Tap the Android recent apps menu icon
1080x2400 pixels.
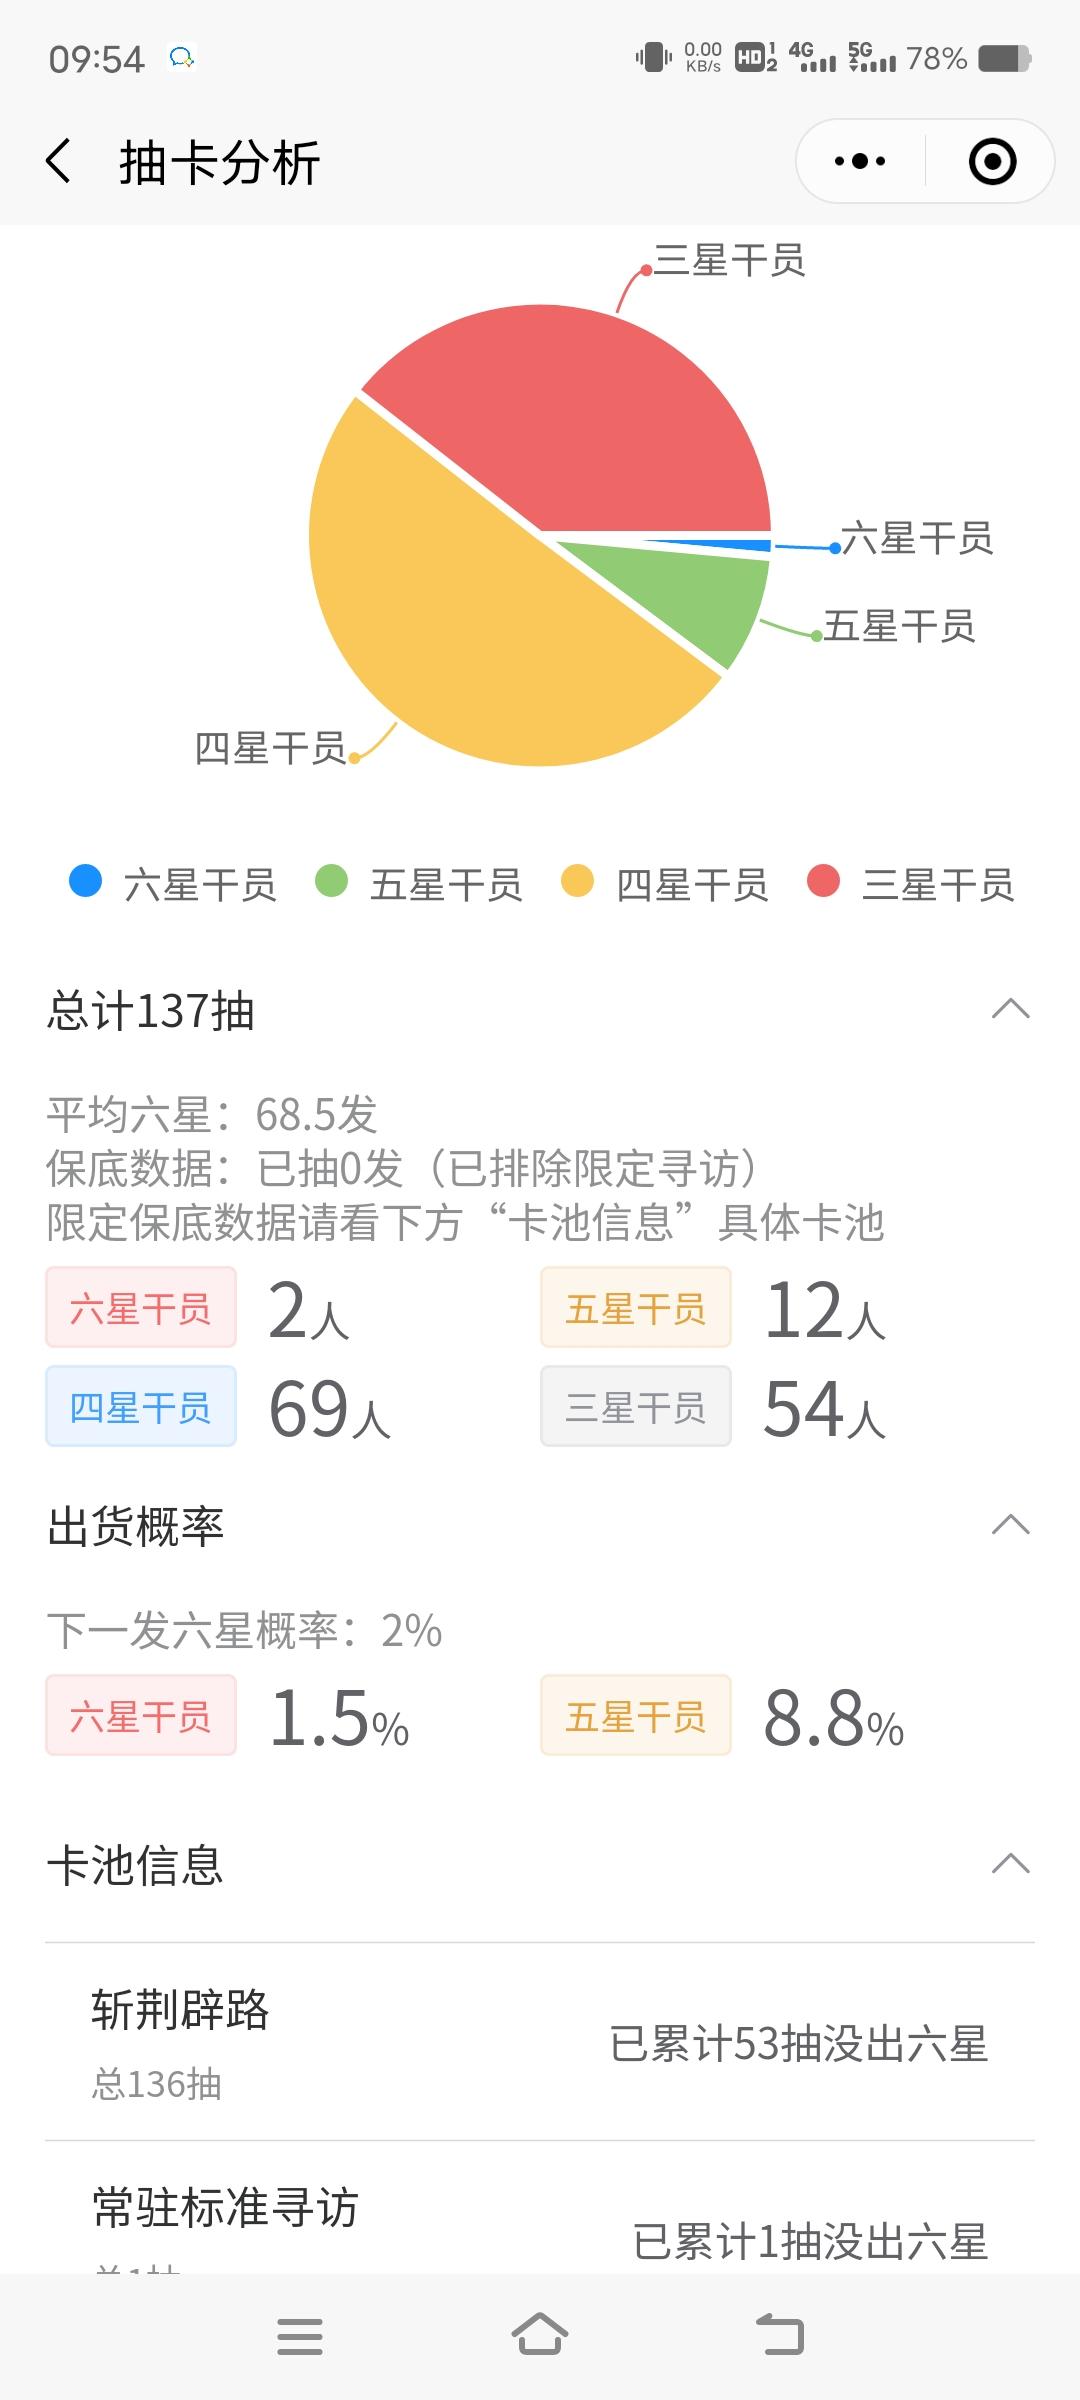(300, 2336)
